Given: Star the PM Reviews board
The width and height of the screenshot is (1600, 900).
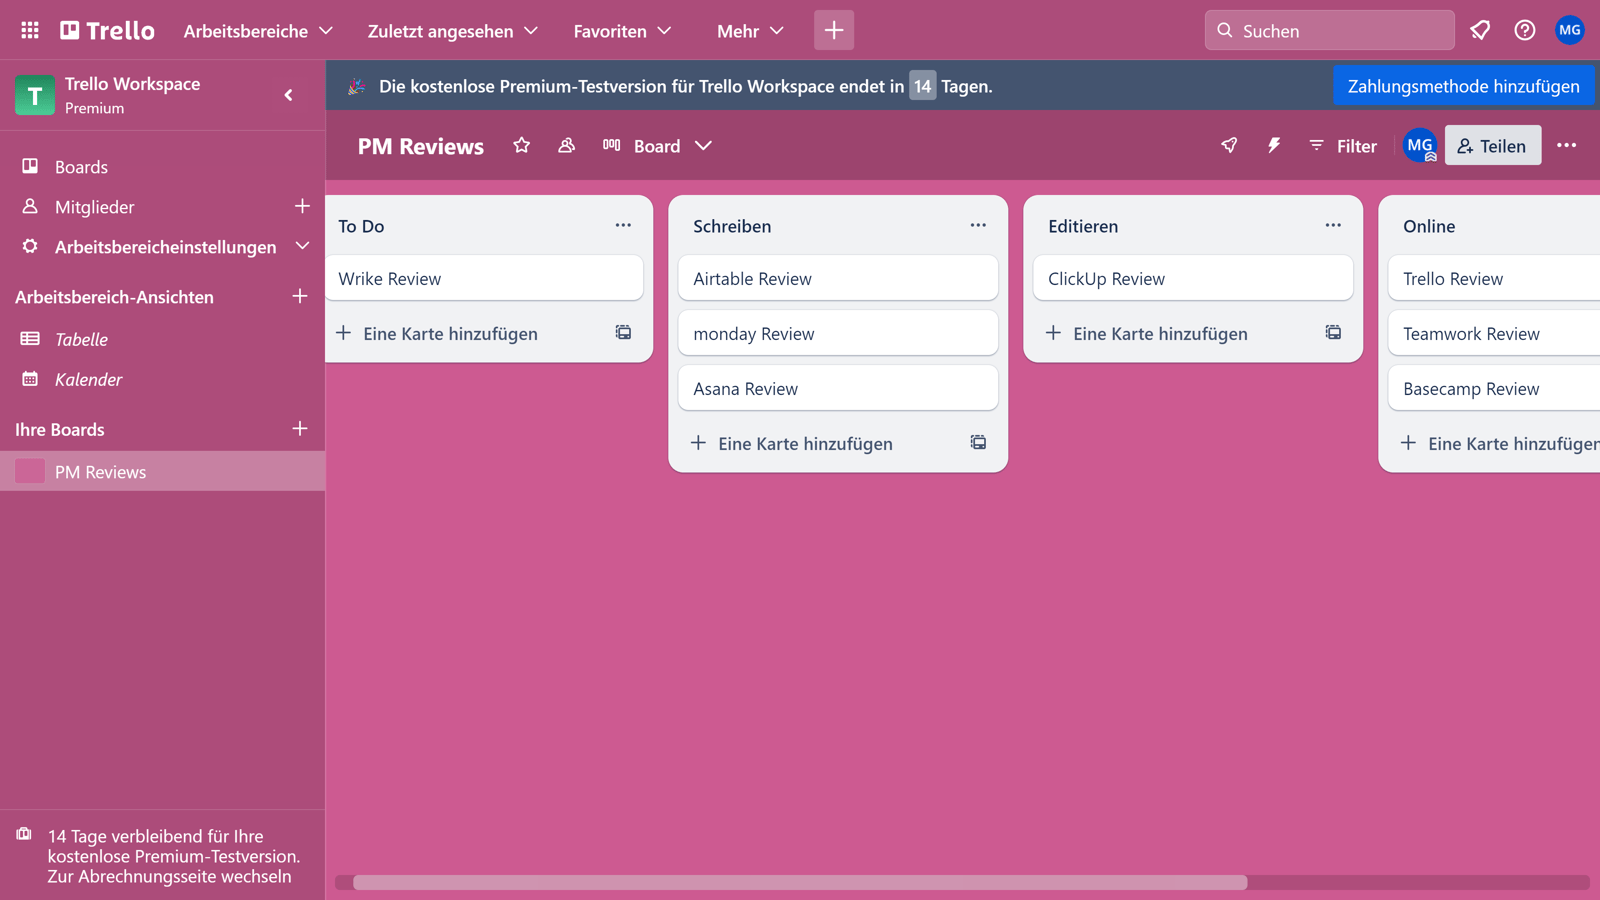Looking at the screenshot, I should pyautogui.click(x=521, y=145).
